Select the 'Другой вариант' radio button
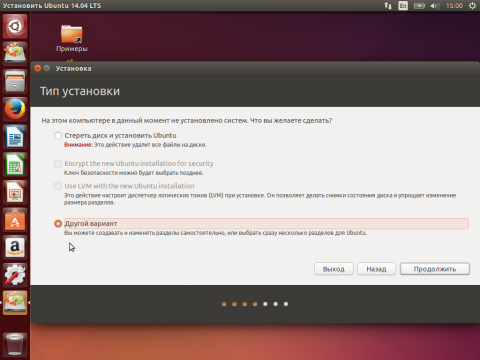 (58, 224)
